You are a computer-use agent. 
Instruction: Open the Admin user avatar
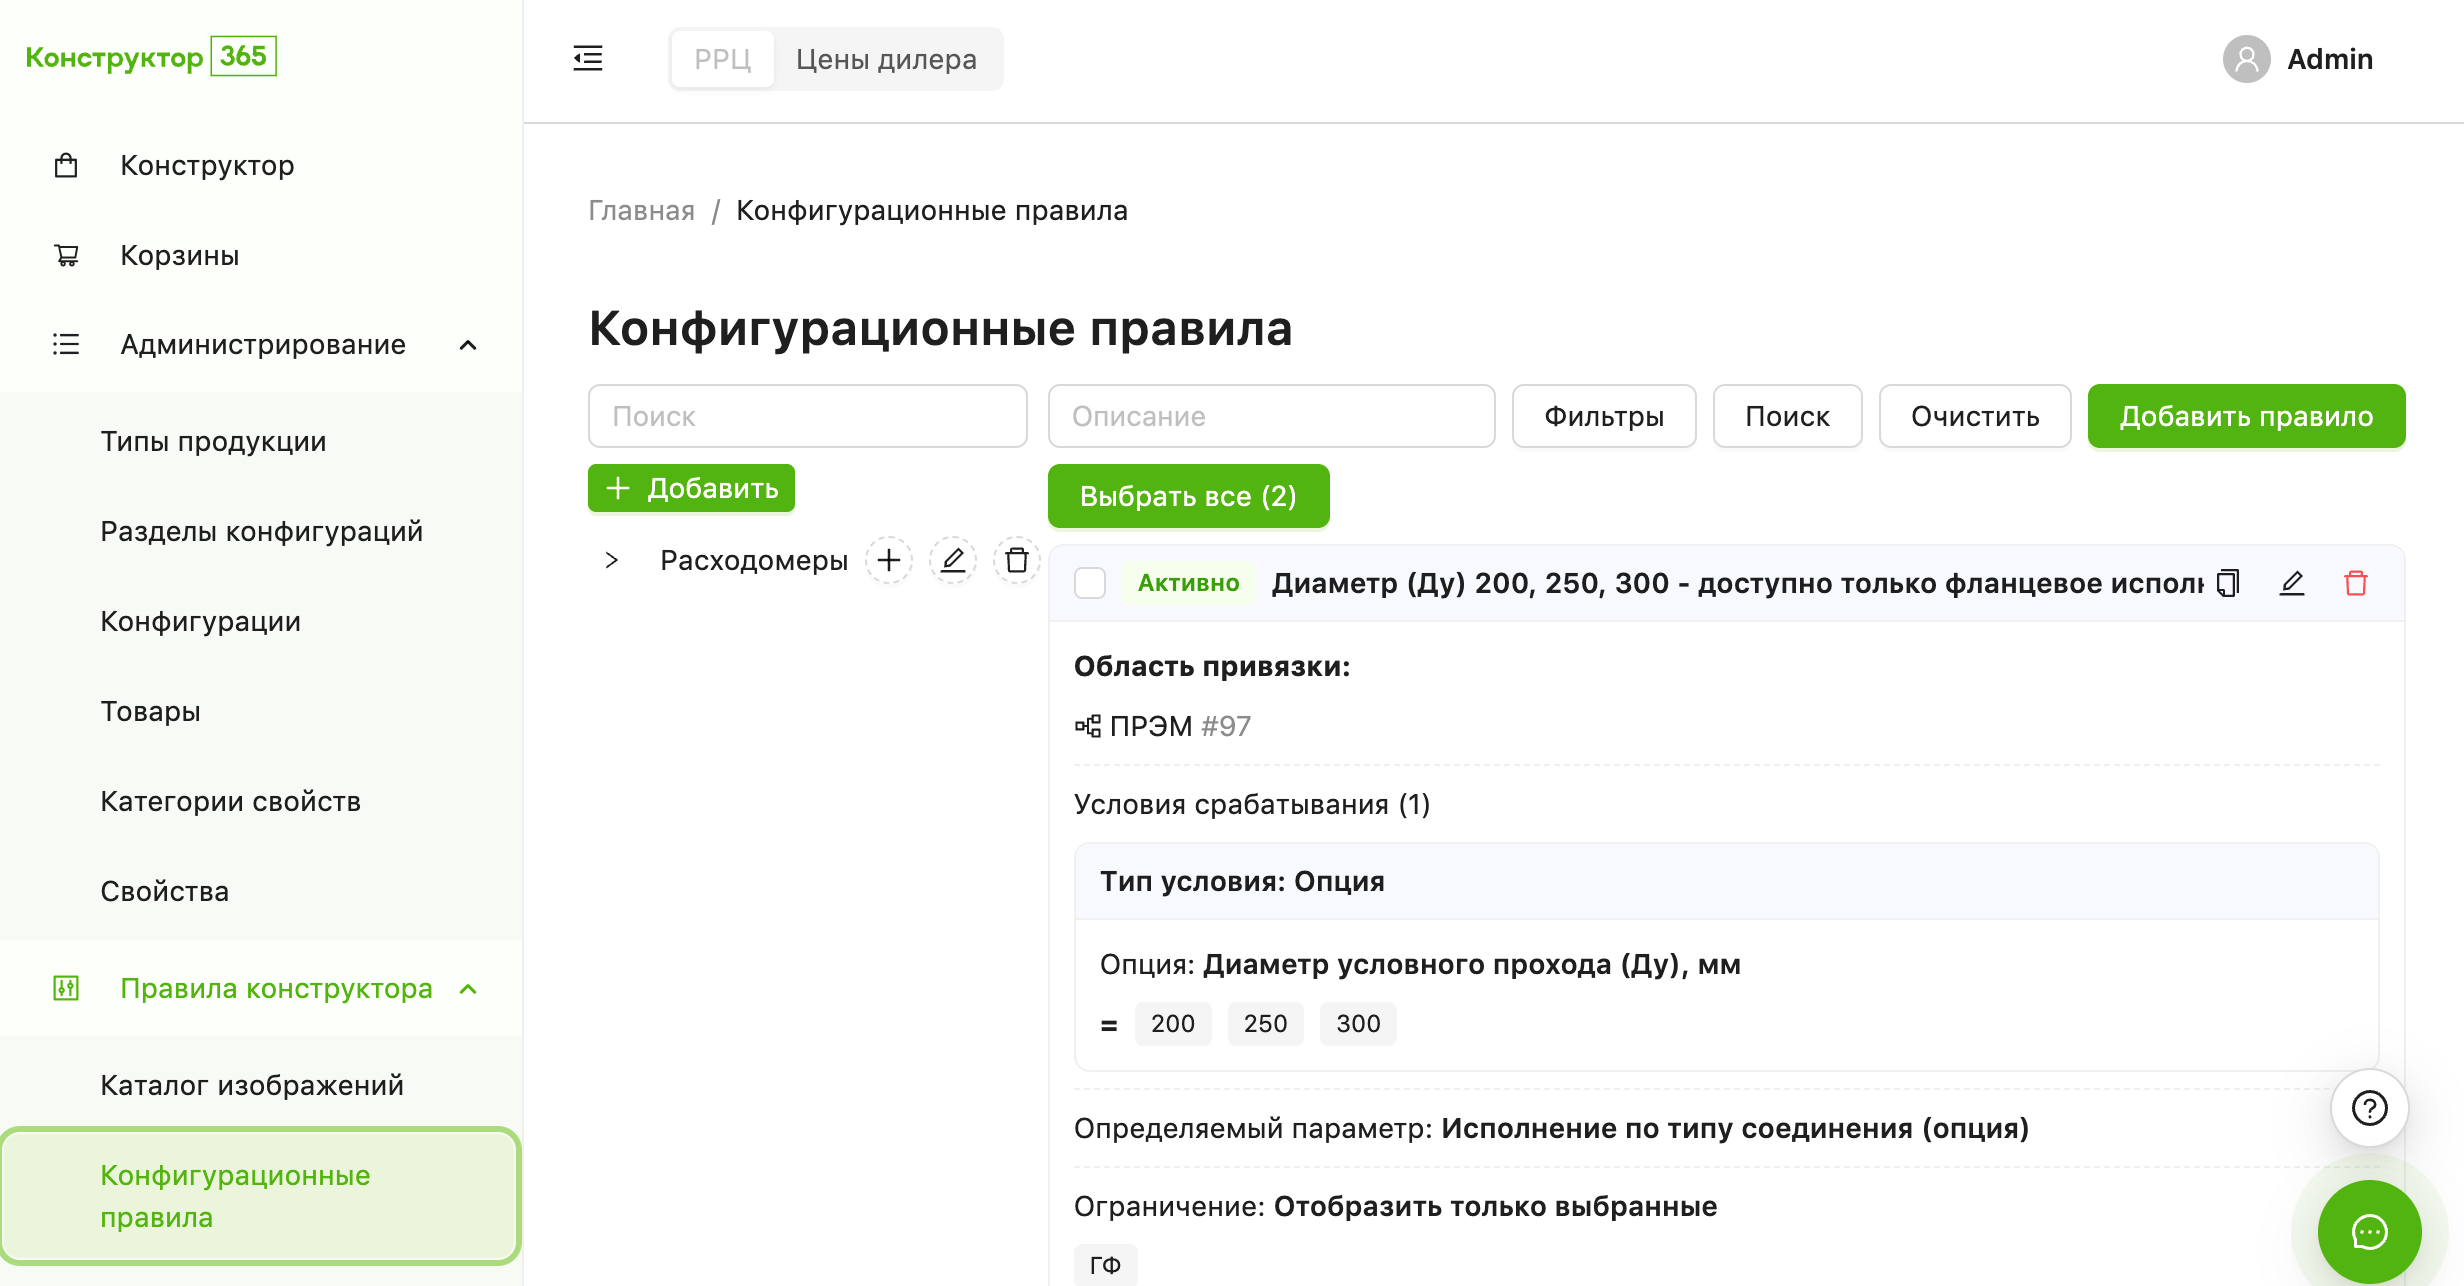tap(2246, 59)
